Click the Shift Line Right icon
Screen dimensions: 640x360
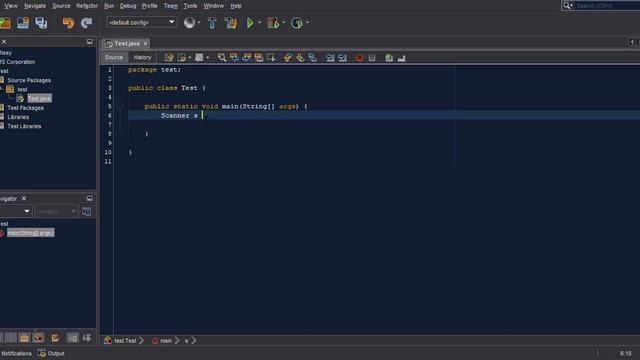(342, 58)
